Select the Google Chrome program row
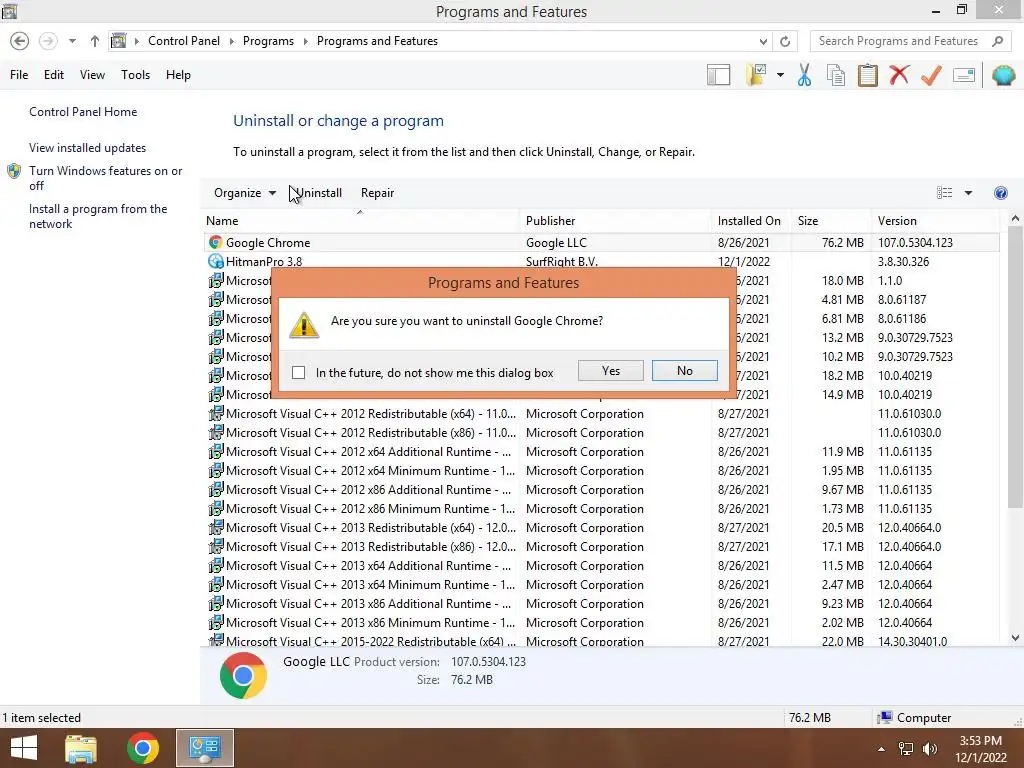1024x768 pixels. [x=601, y=242]
